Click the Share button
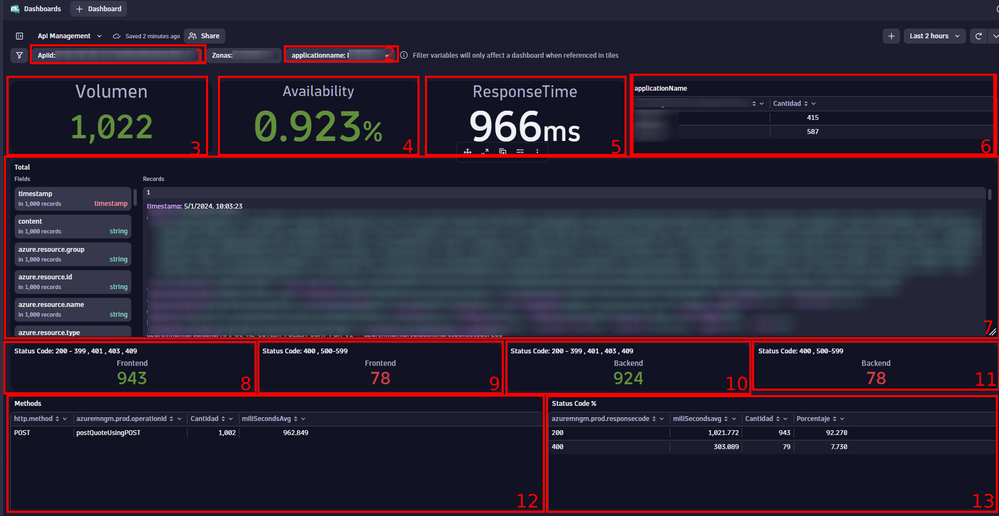Image resolution: width=999 pixels, height=516 pixels. point(204,36)
